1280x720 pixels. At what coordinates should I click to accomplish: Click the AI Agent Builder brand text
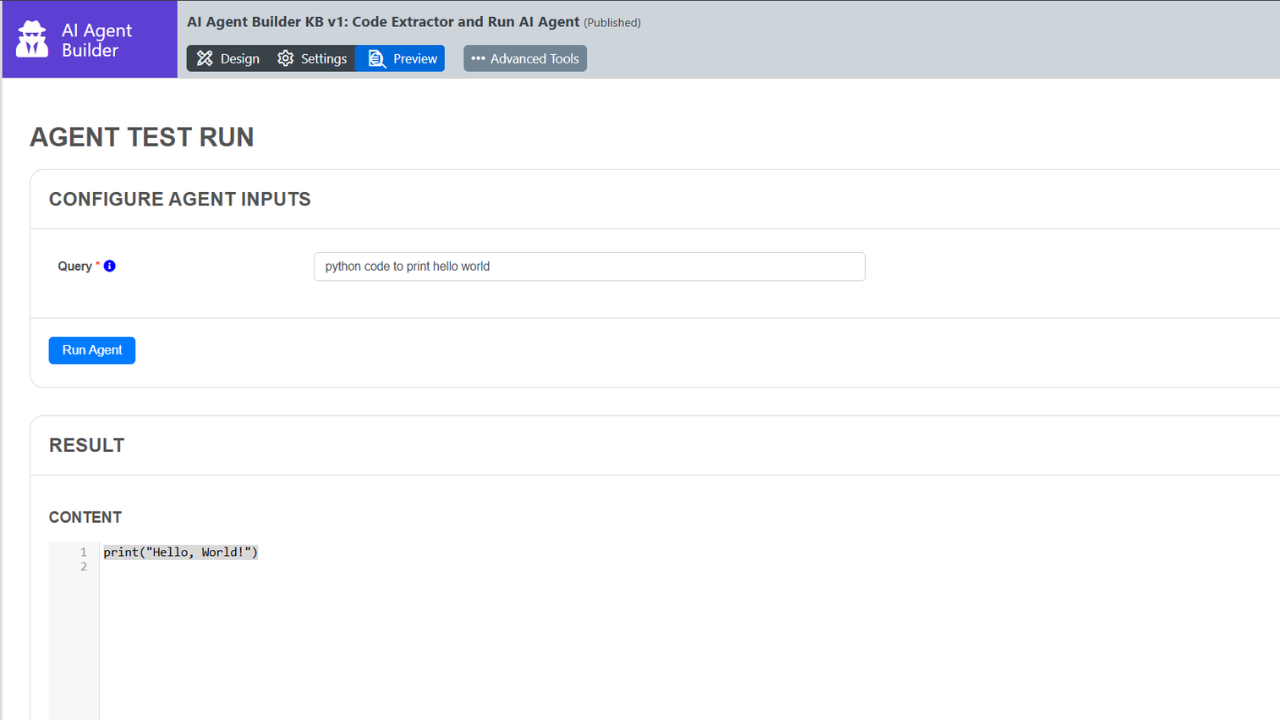(x=96, y=40)
